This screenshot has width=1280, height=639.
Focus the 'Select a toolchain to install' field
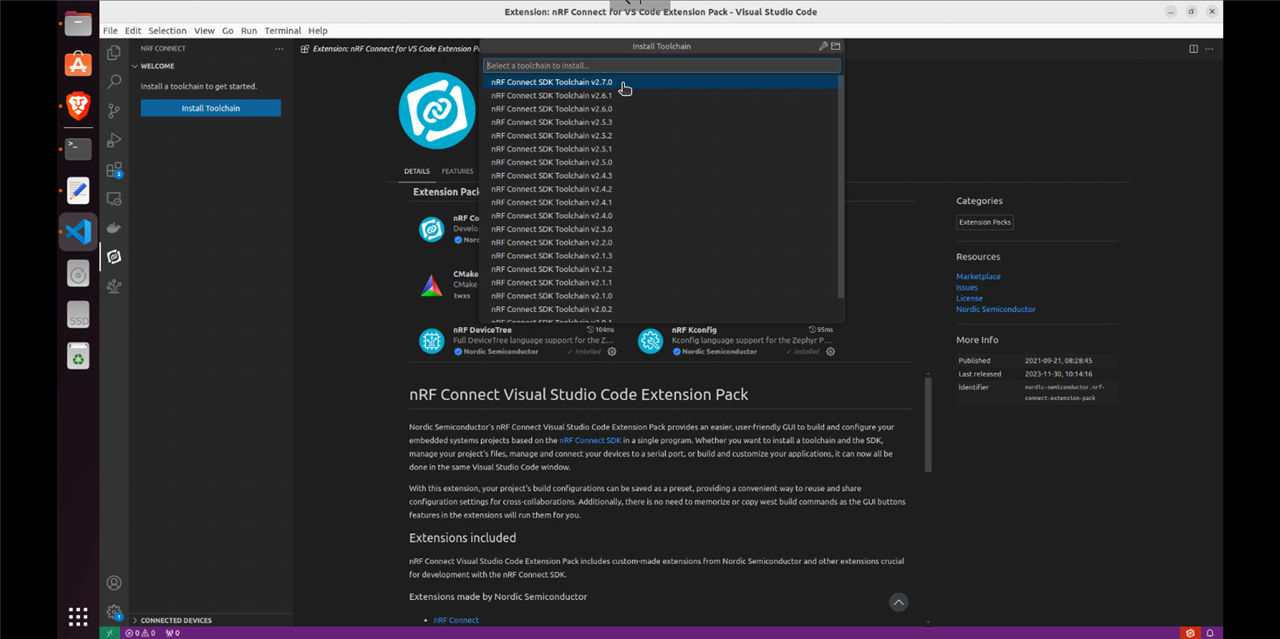[662, 65]
